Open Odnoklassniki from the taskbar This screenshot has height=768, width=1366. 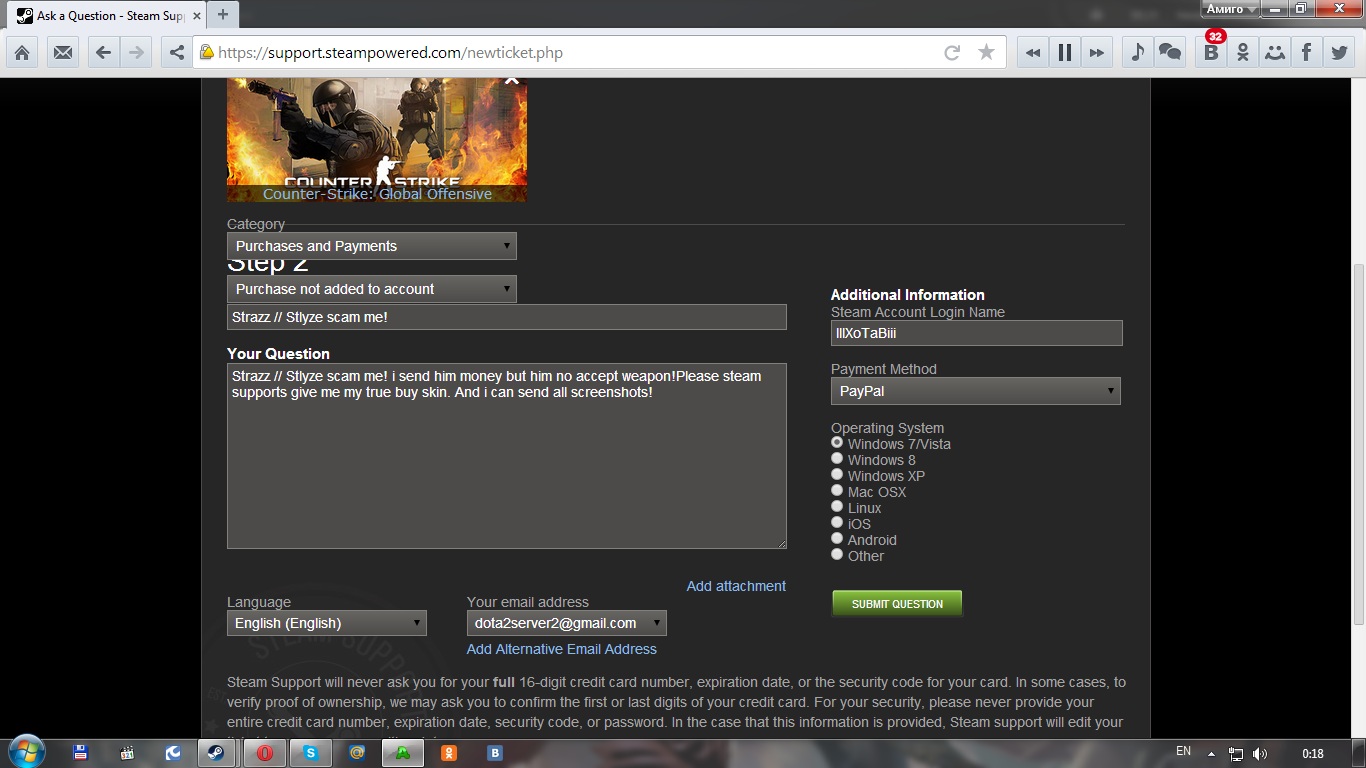point(449,753)
